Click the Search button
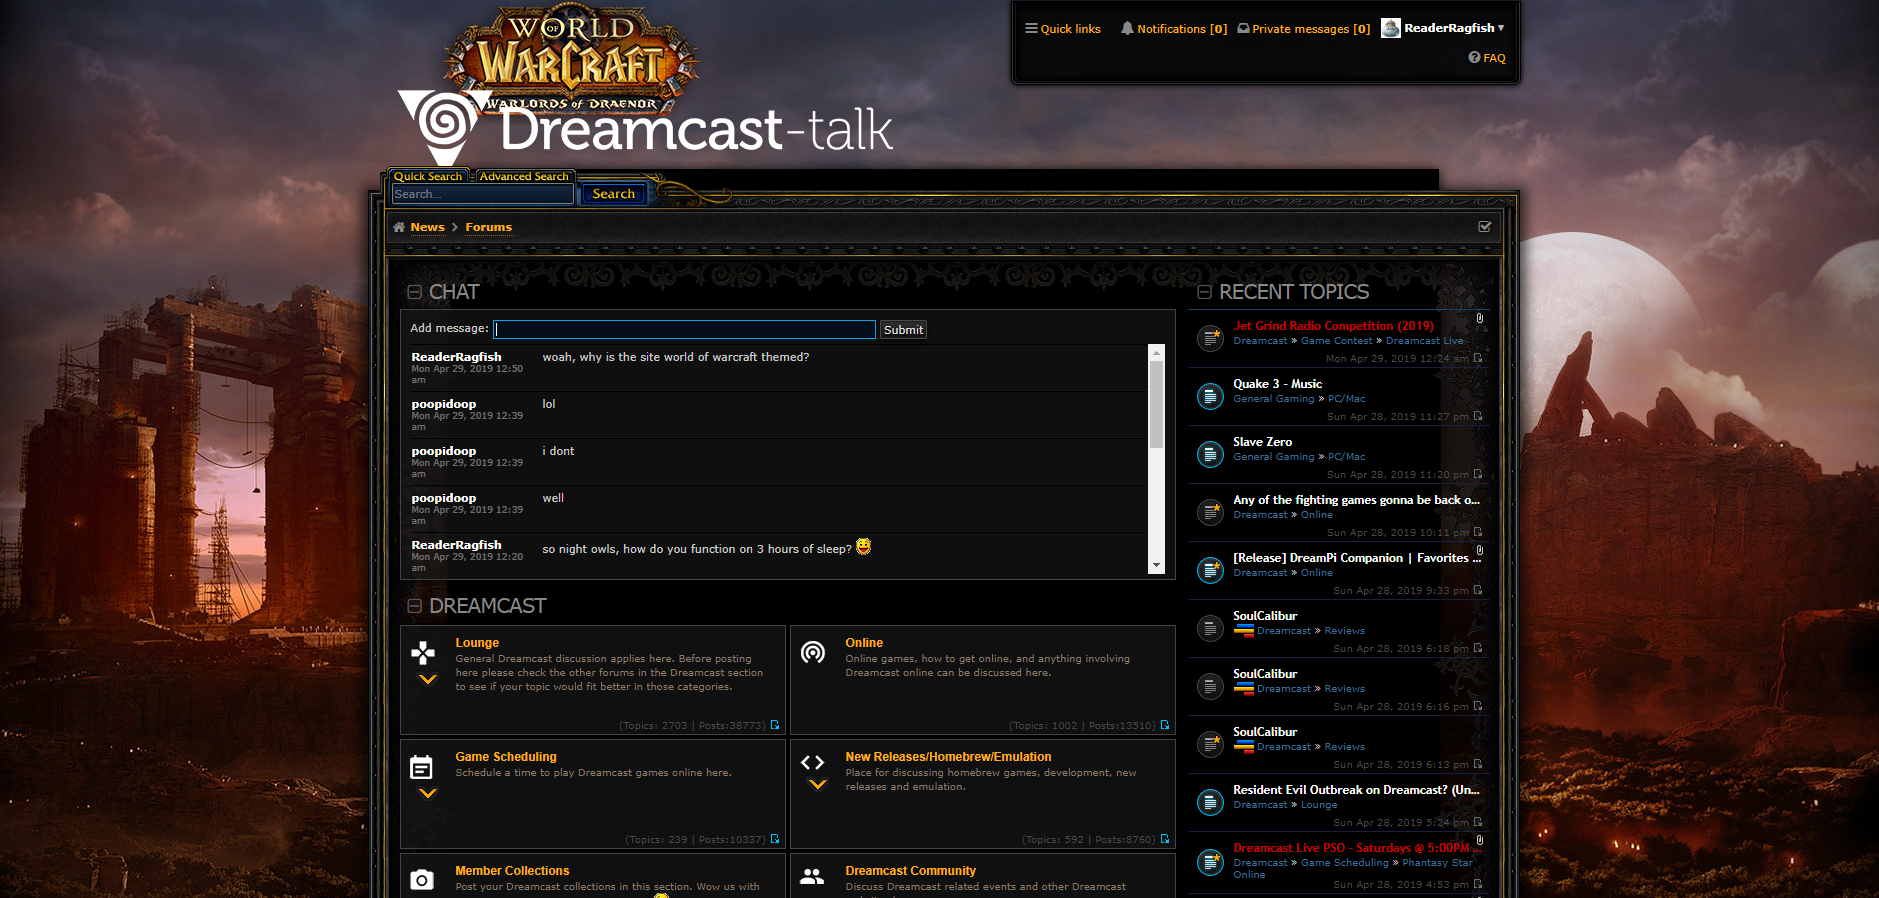The width and height of the screenshot is (1879, 898). [x=613, y=194]
